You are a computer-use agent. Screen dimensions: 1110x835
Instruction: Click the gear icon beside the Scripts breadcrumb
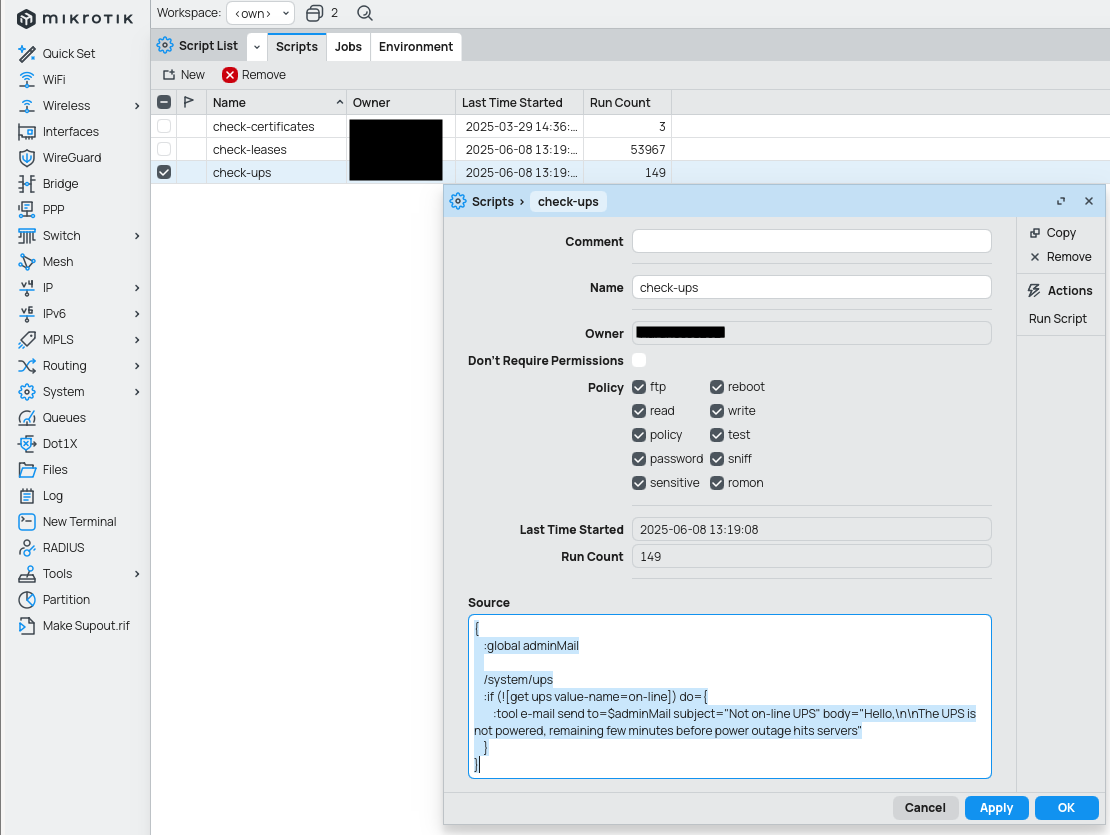458,201
